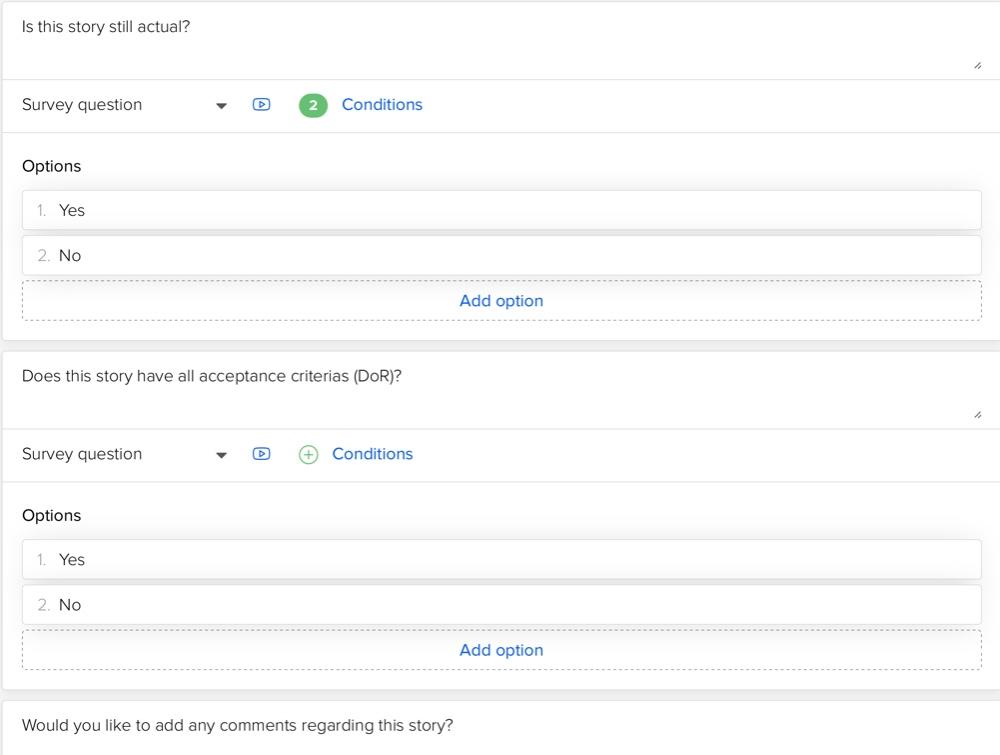Open Conditions link for 'Is this story still actual?'
Viewport: 1000px width, 755px height.
382,105
